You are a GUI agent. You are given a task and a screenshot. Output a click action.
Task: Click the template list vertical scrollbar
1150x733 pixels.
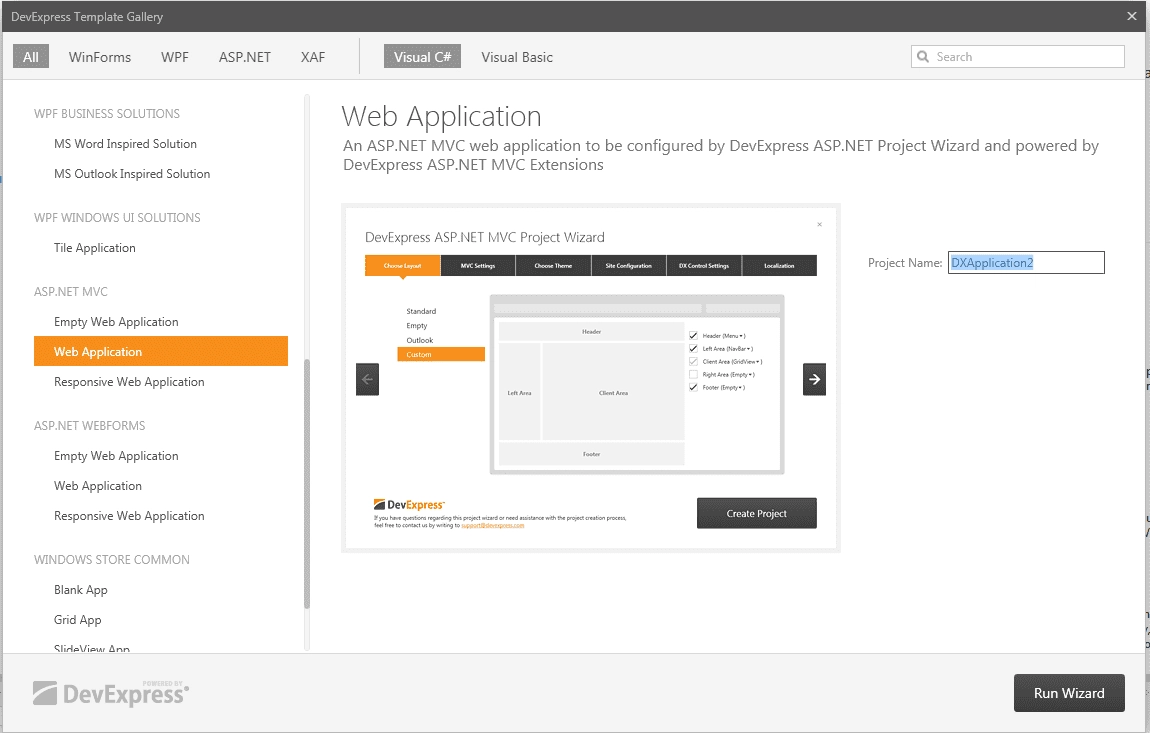pos(307,484)
